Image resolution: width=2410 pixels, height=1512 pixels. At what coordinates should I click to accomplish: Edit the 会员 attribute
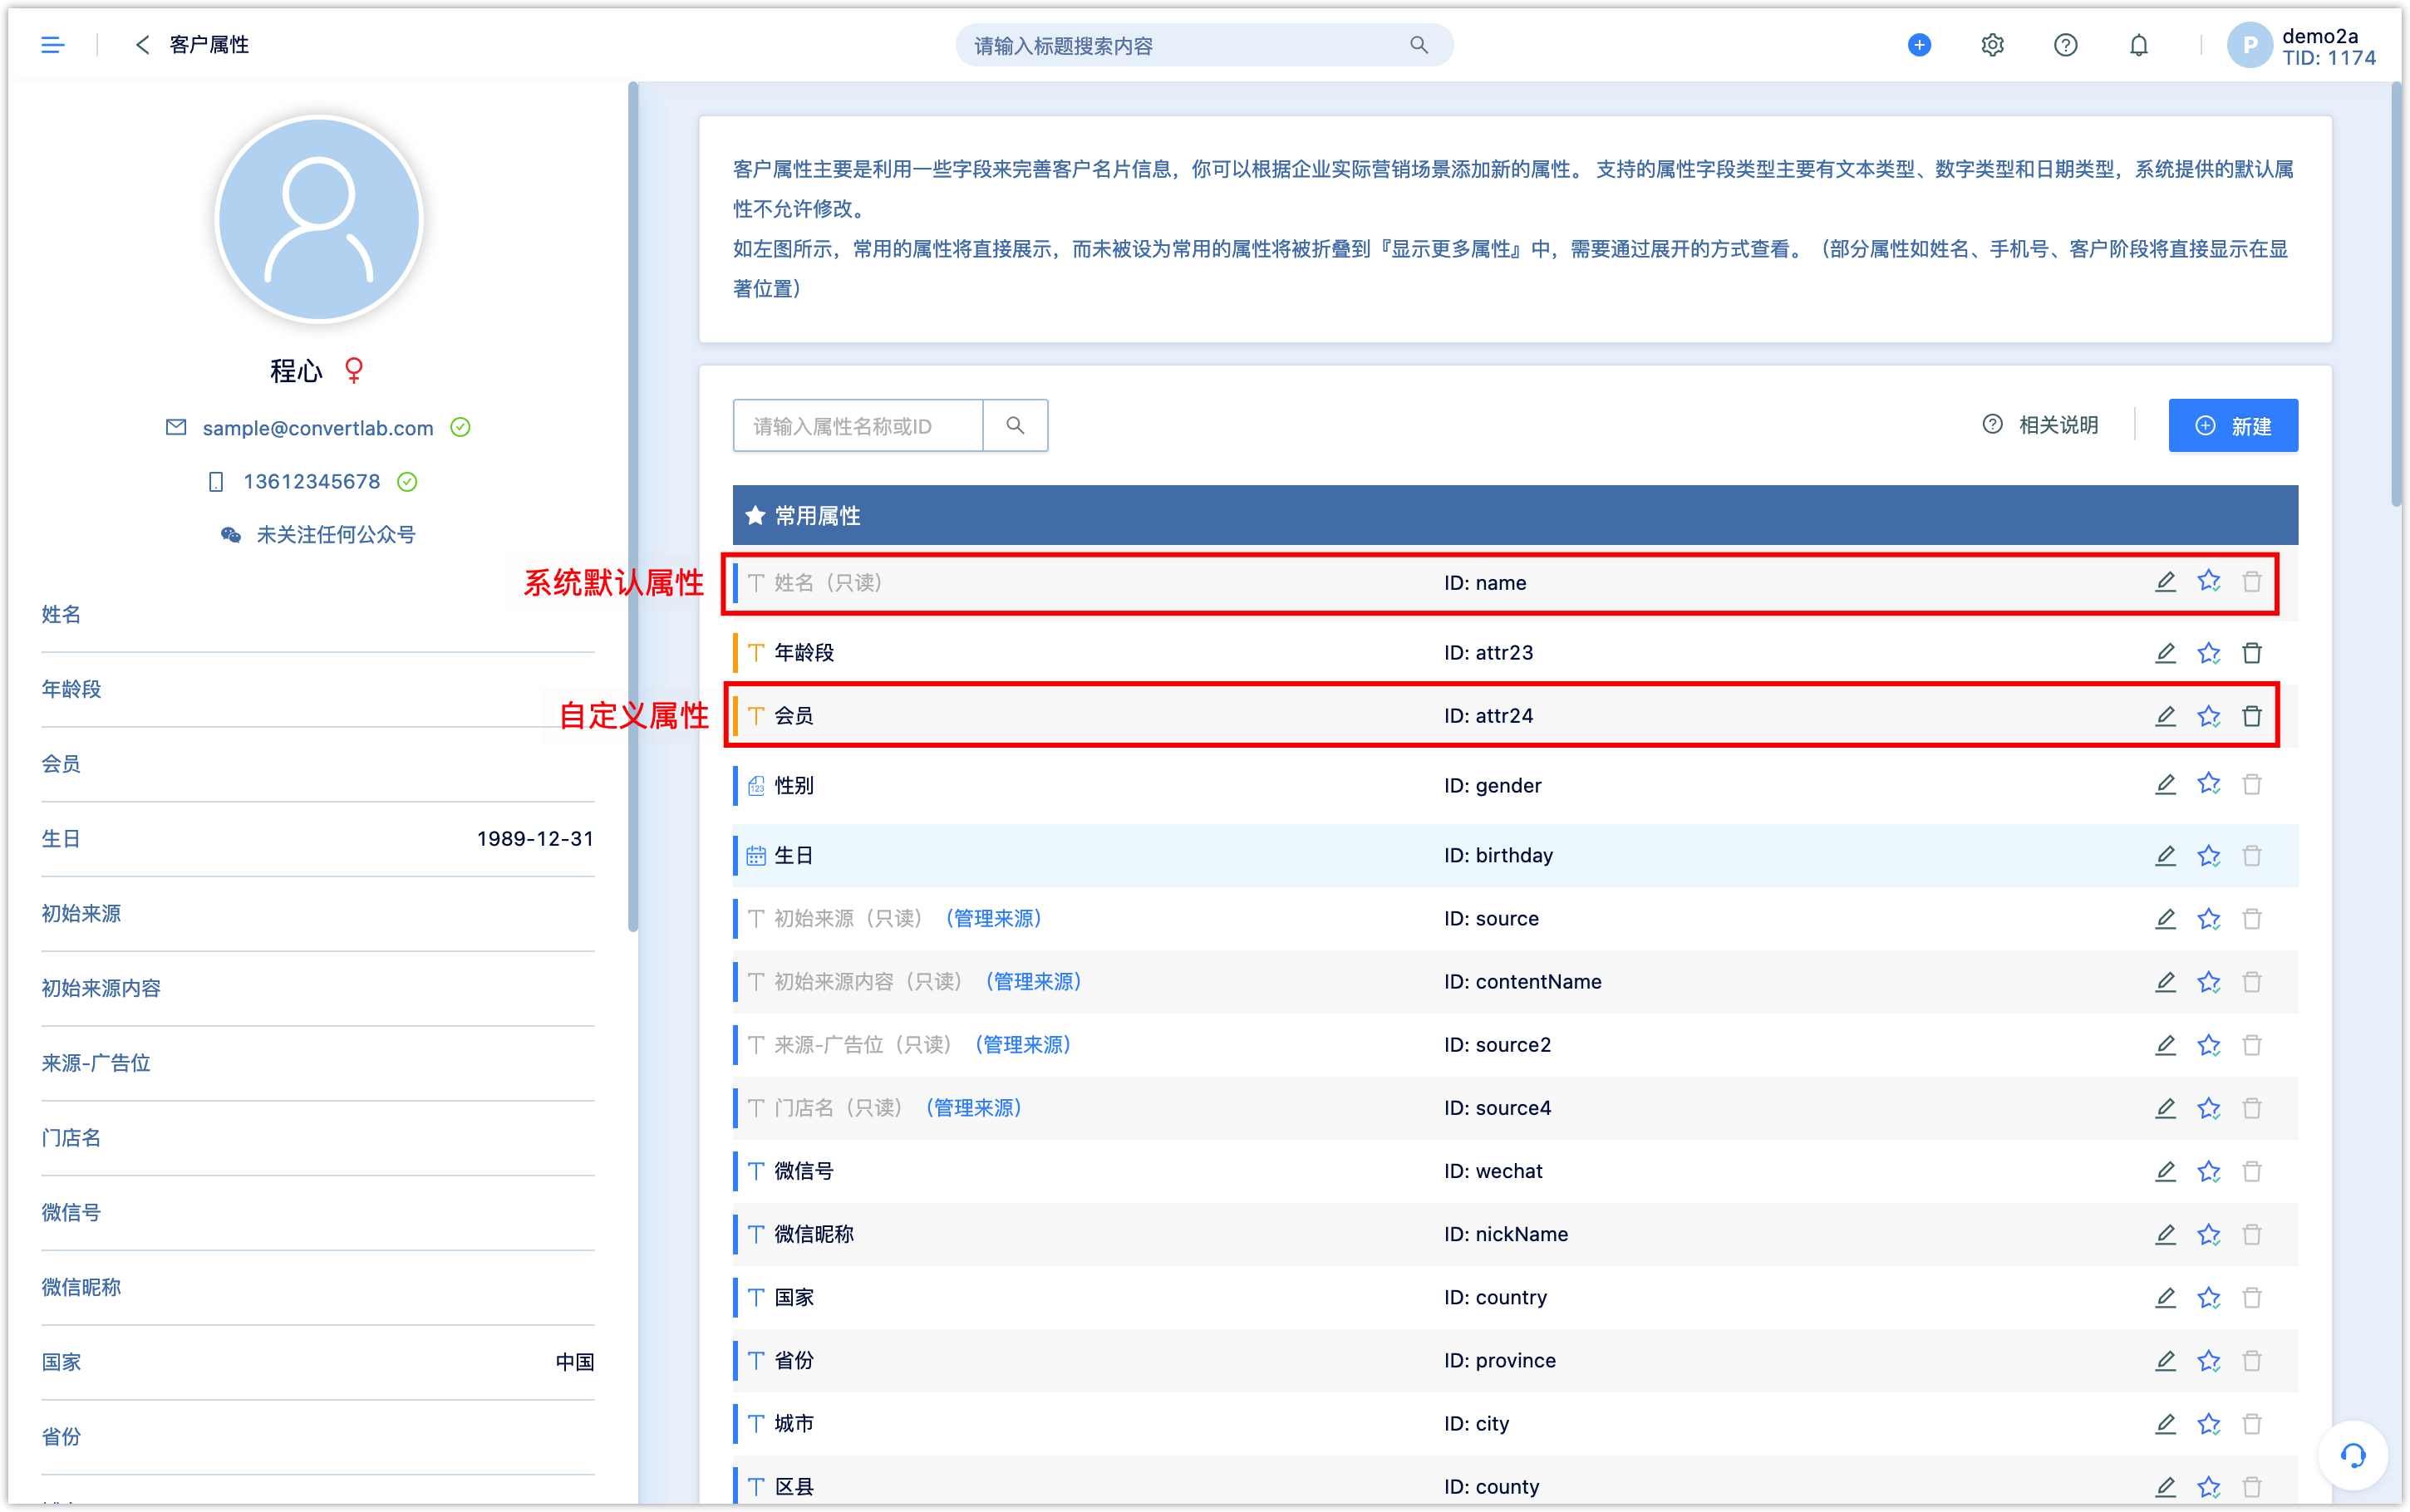2165,716
